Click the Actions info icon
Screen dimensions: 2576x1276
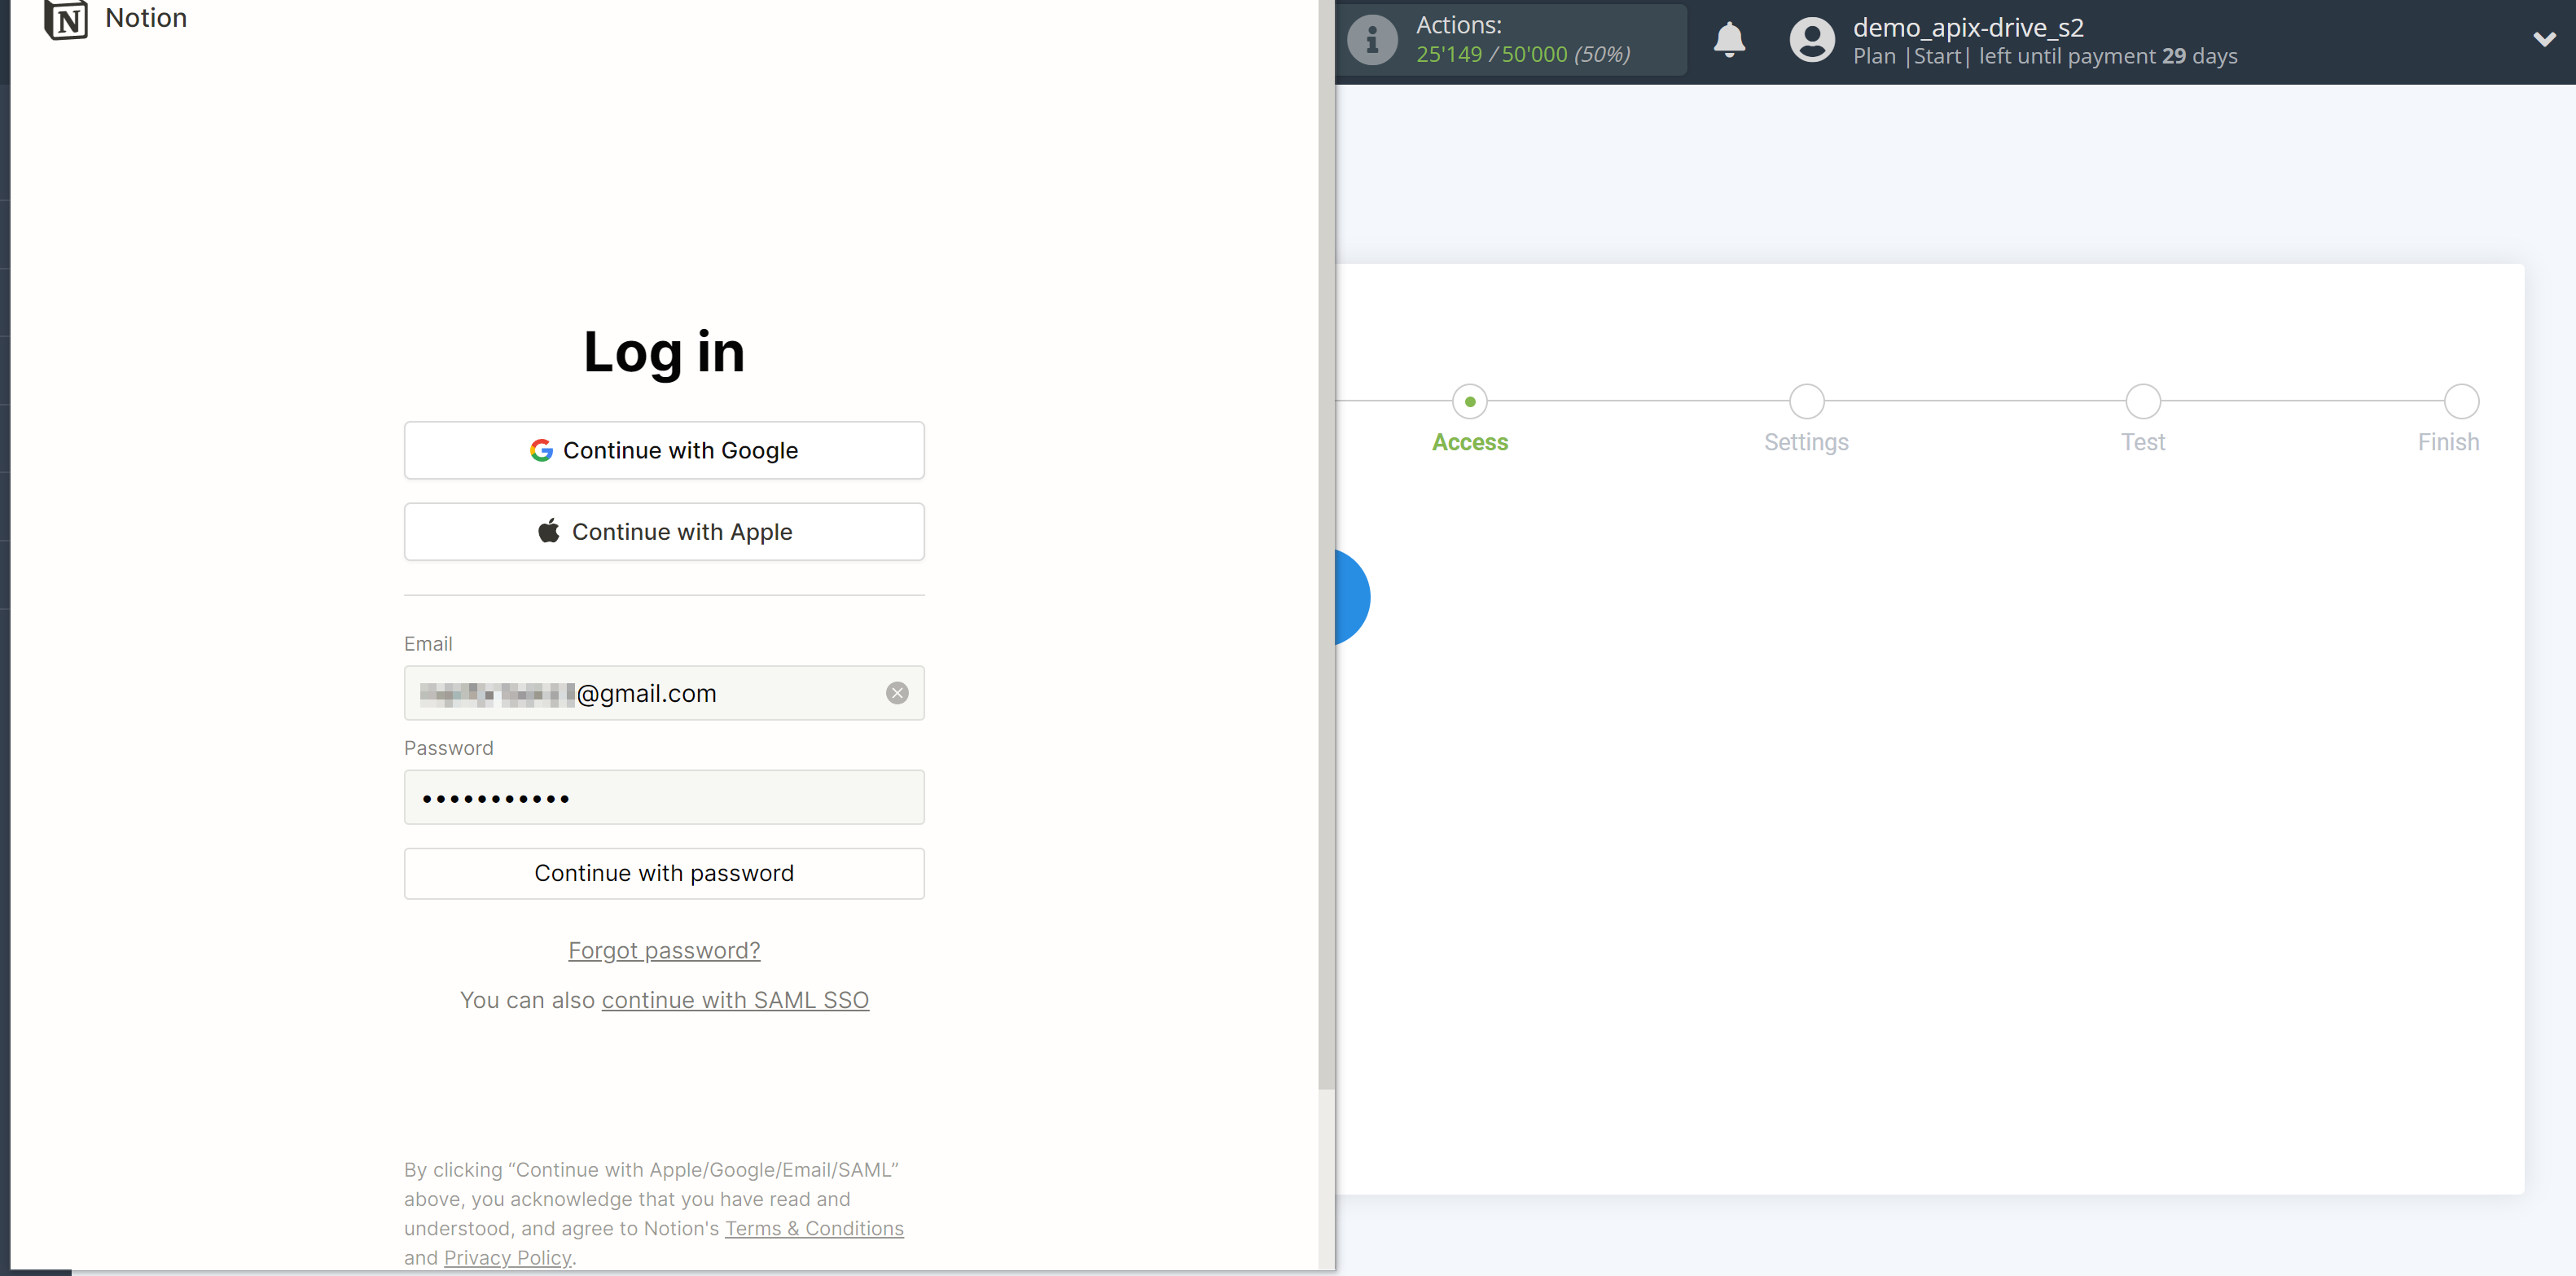coord(1372,40)
